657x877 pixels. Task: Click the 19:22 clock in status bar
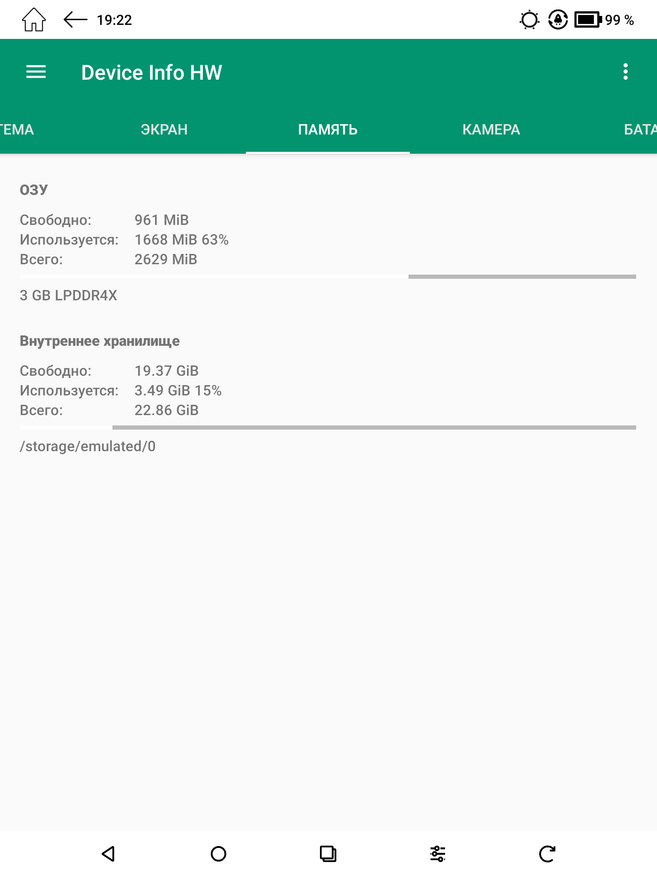(x=114, y=20)
